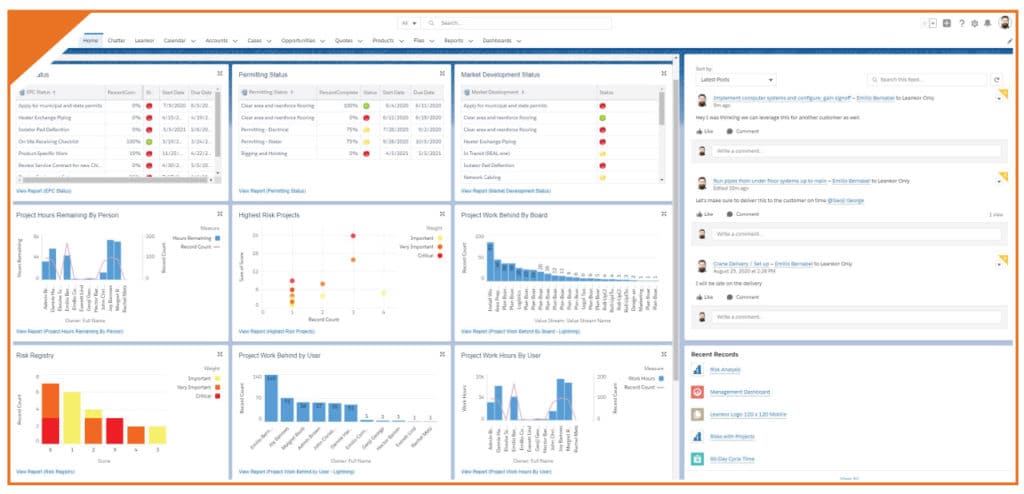Open the help question mark icon

tap(961, 23)
